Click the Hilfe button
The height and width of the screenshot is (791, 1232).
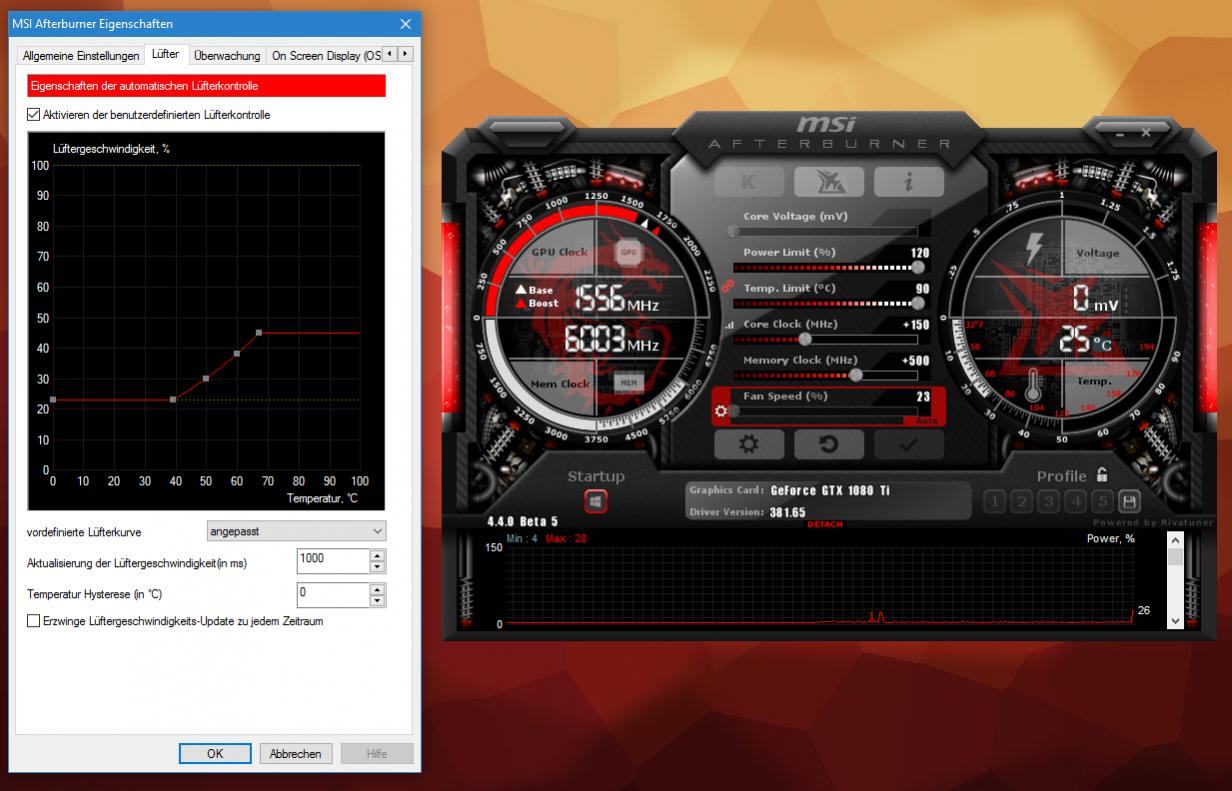377,754
